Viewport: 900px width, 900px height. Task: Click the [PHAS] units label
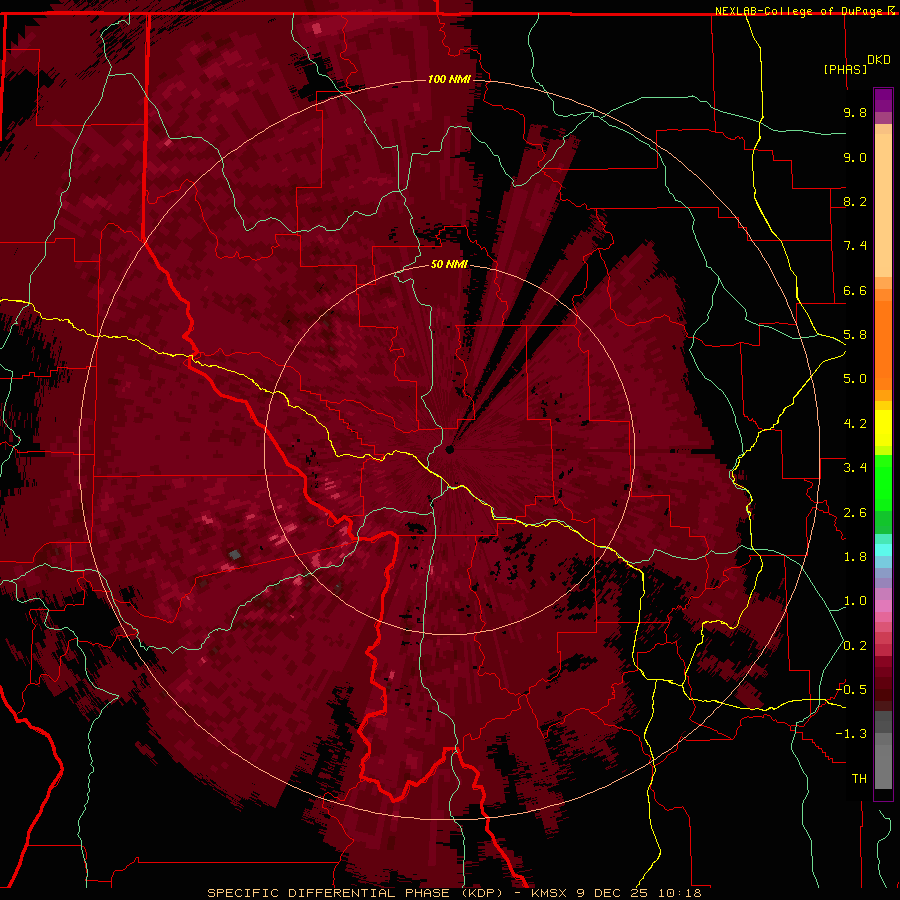point(845,69)
